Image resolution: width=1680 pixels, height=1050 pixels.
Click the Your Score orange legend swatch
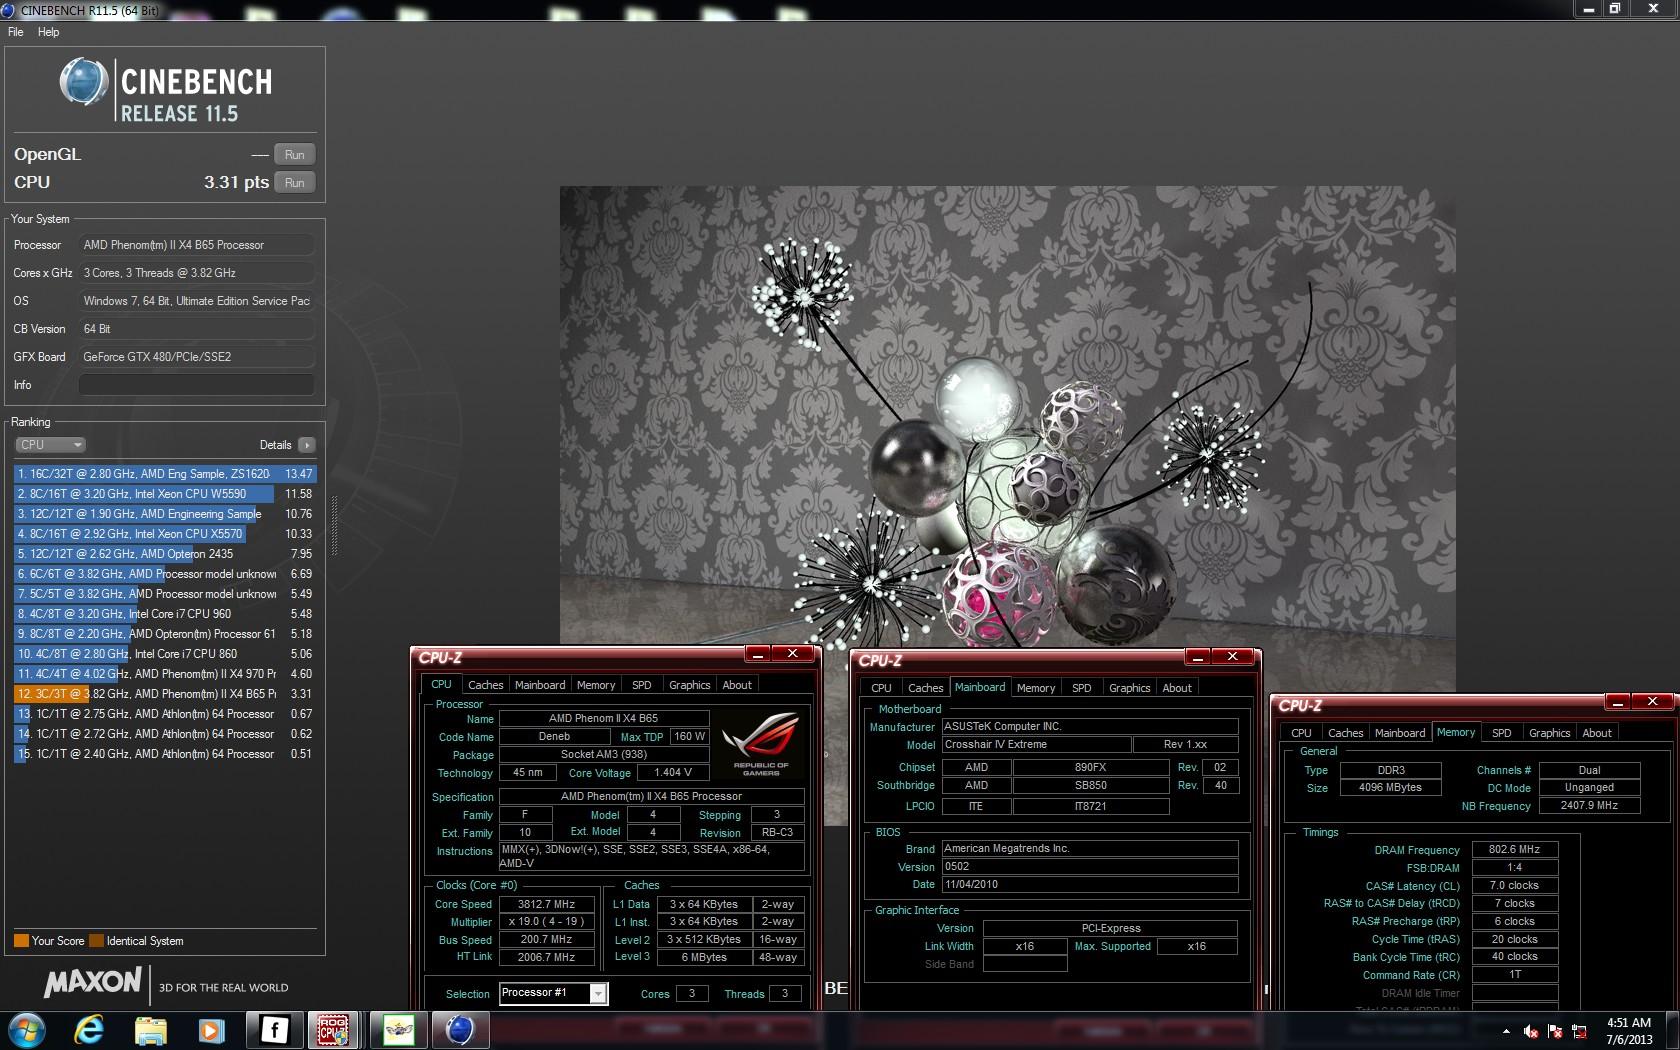[x=21, y=941]
